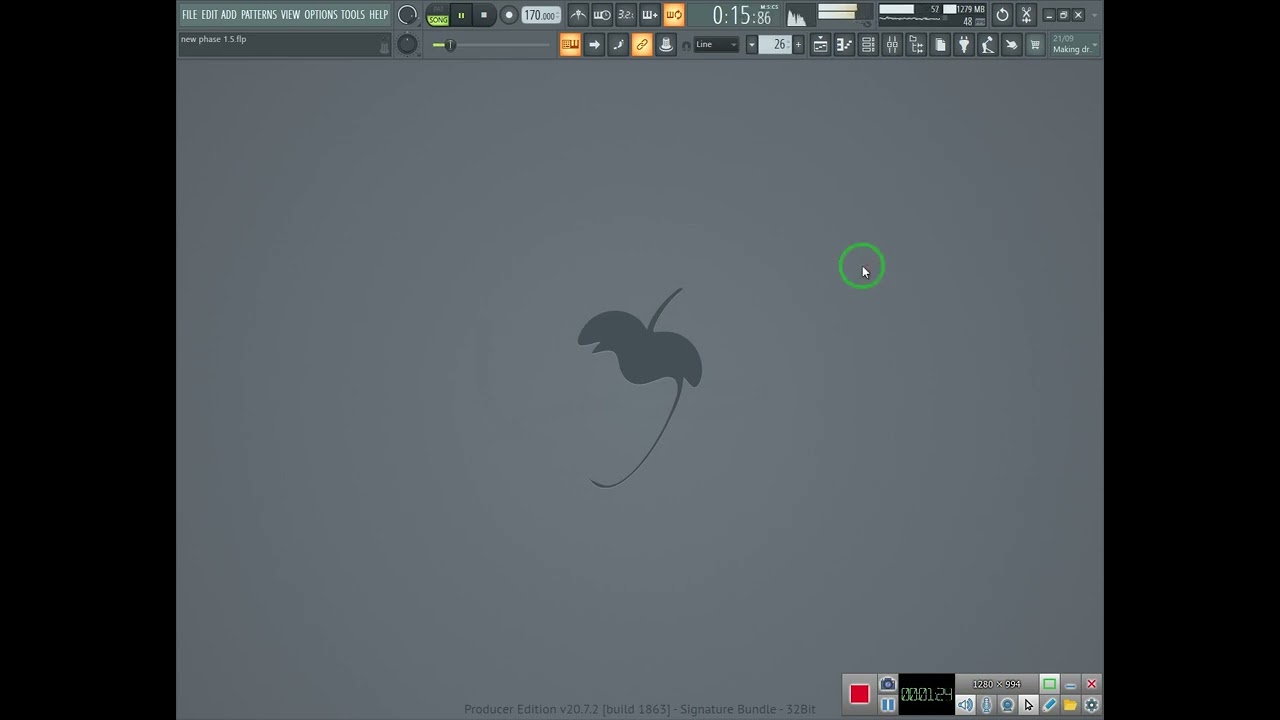Open the FILE menu
Screen dimensions: 1280x720
(189, 15)
